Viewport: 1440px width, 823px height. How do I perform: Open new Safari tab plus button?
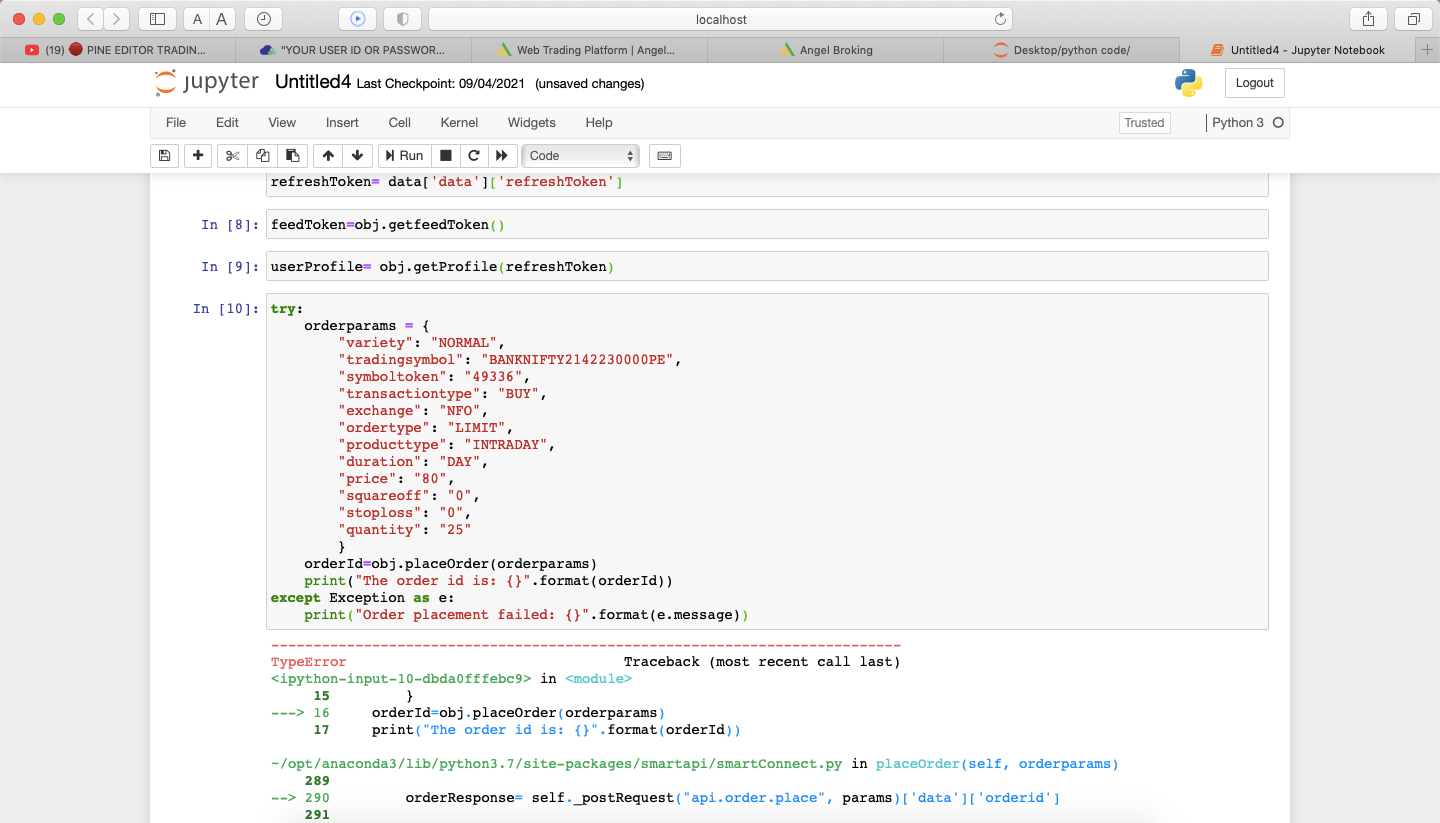[x=1427, y=50]
